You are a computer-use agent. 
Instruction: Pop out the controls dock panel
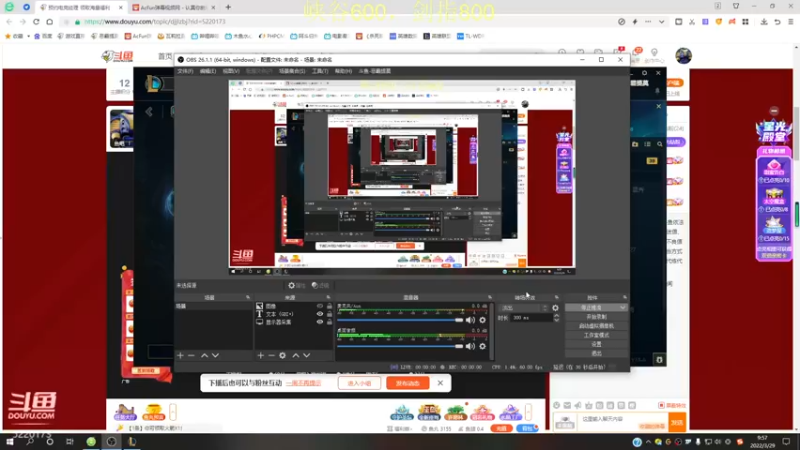(624, 297)
